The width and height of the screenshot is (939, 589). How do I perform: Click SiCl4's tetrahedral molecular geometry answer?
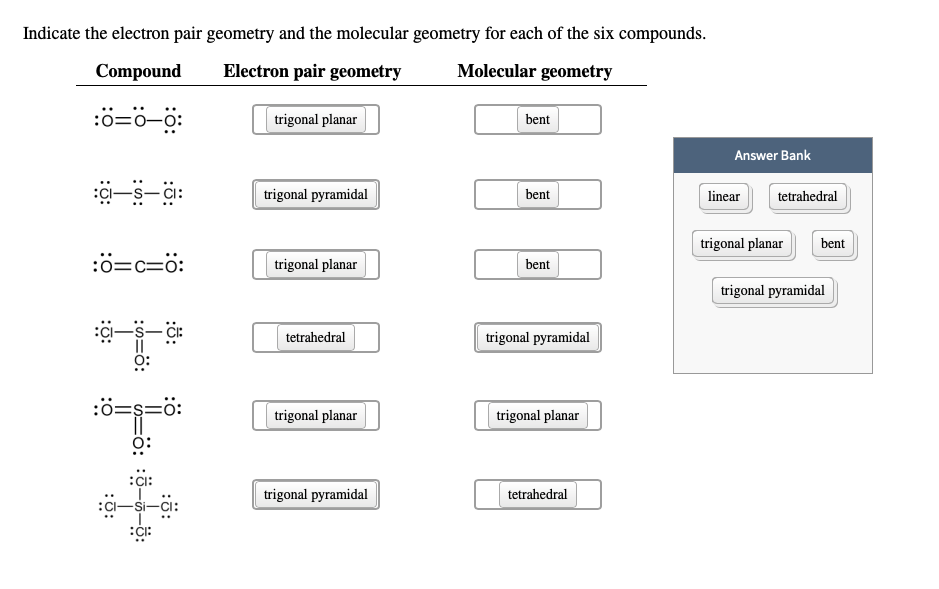[537, 494]
